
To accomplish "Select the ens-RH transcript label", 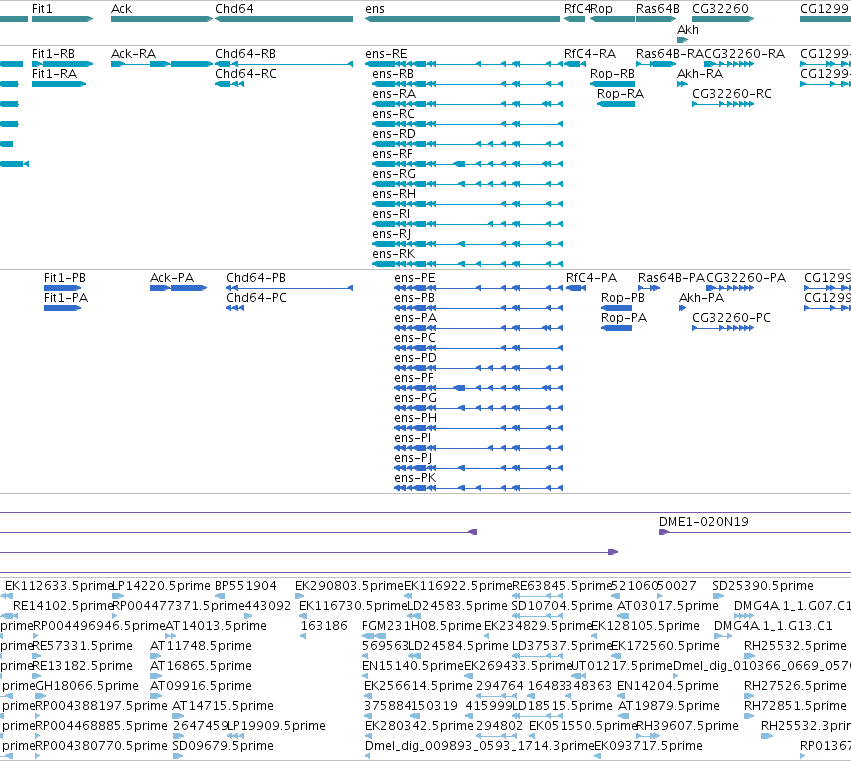I will point(394,194).
